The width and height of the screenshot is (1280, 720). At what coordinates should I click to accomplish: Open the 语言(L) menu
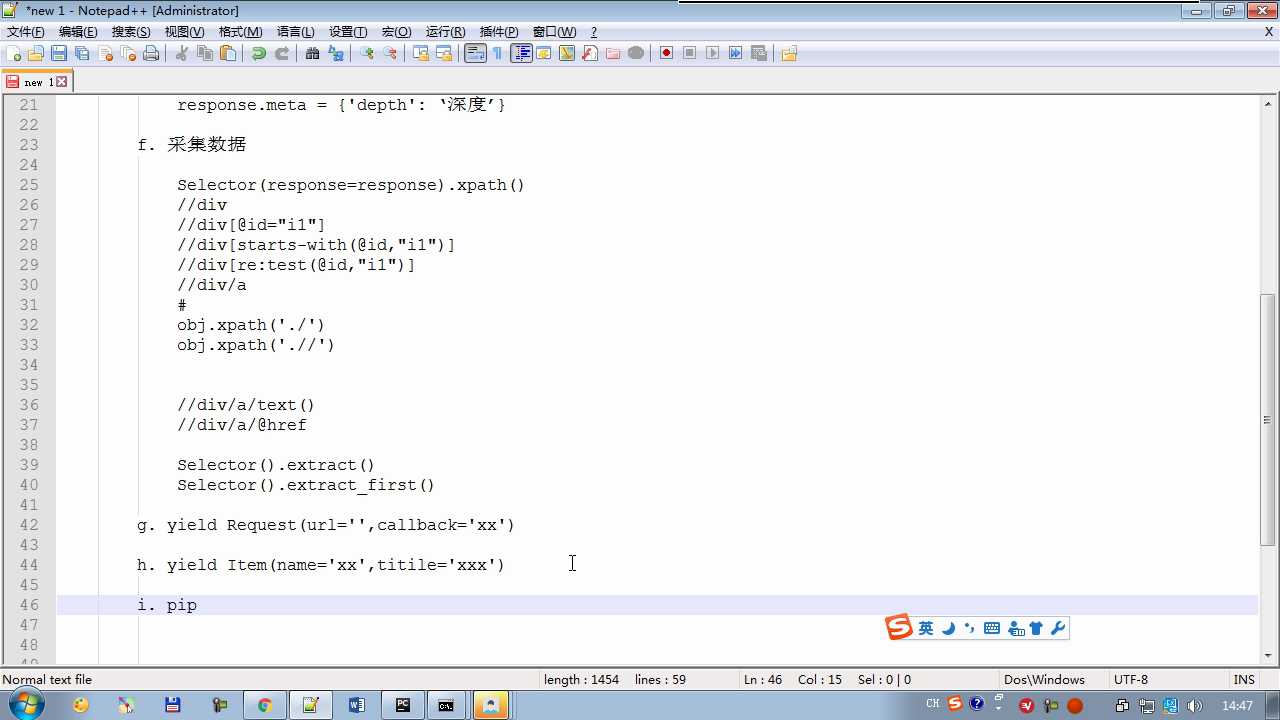click(x=295, y=32)
